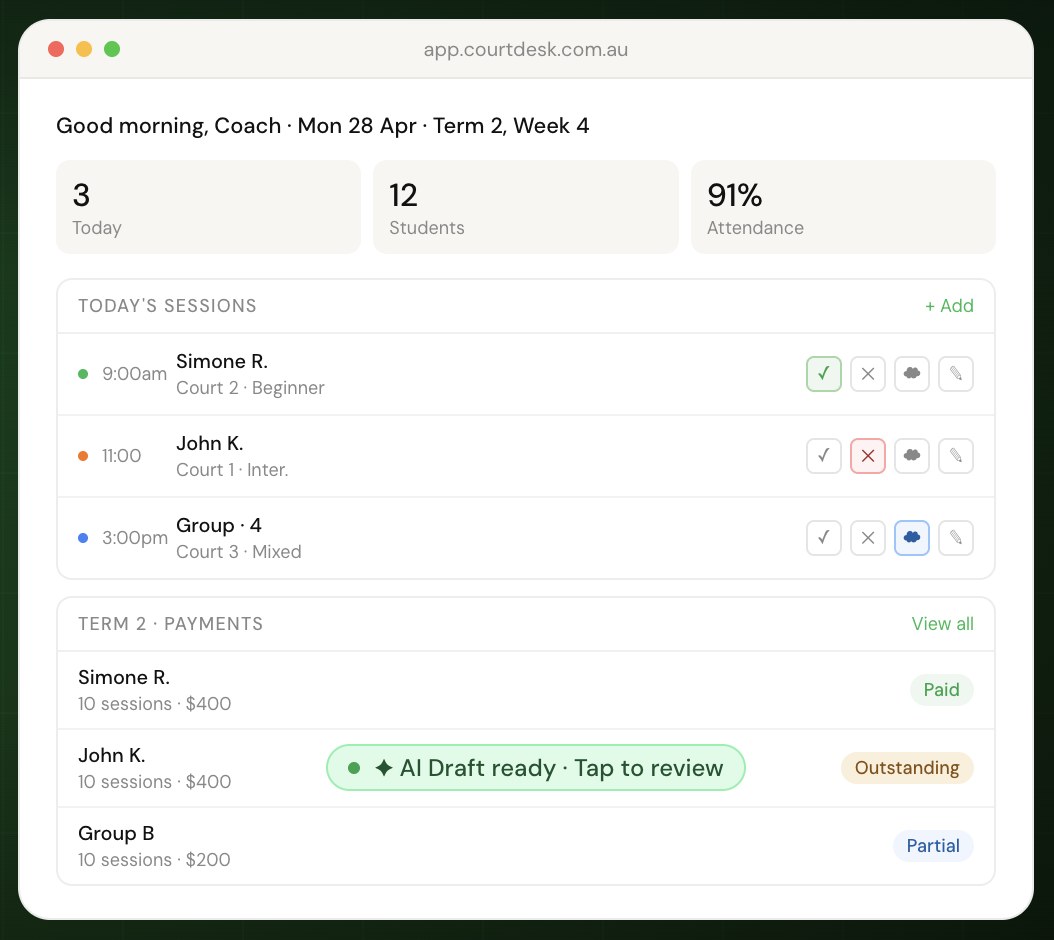Toggle absent mark for John K. session

[868, 456]
